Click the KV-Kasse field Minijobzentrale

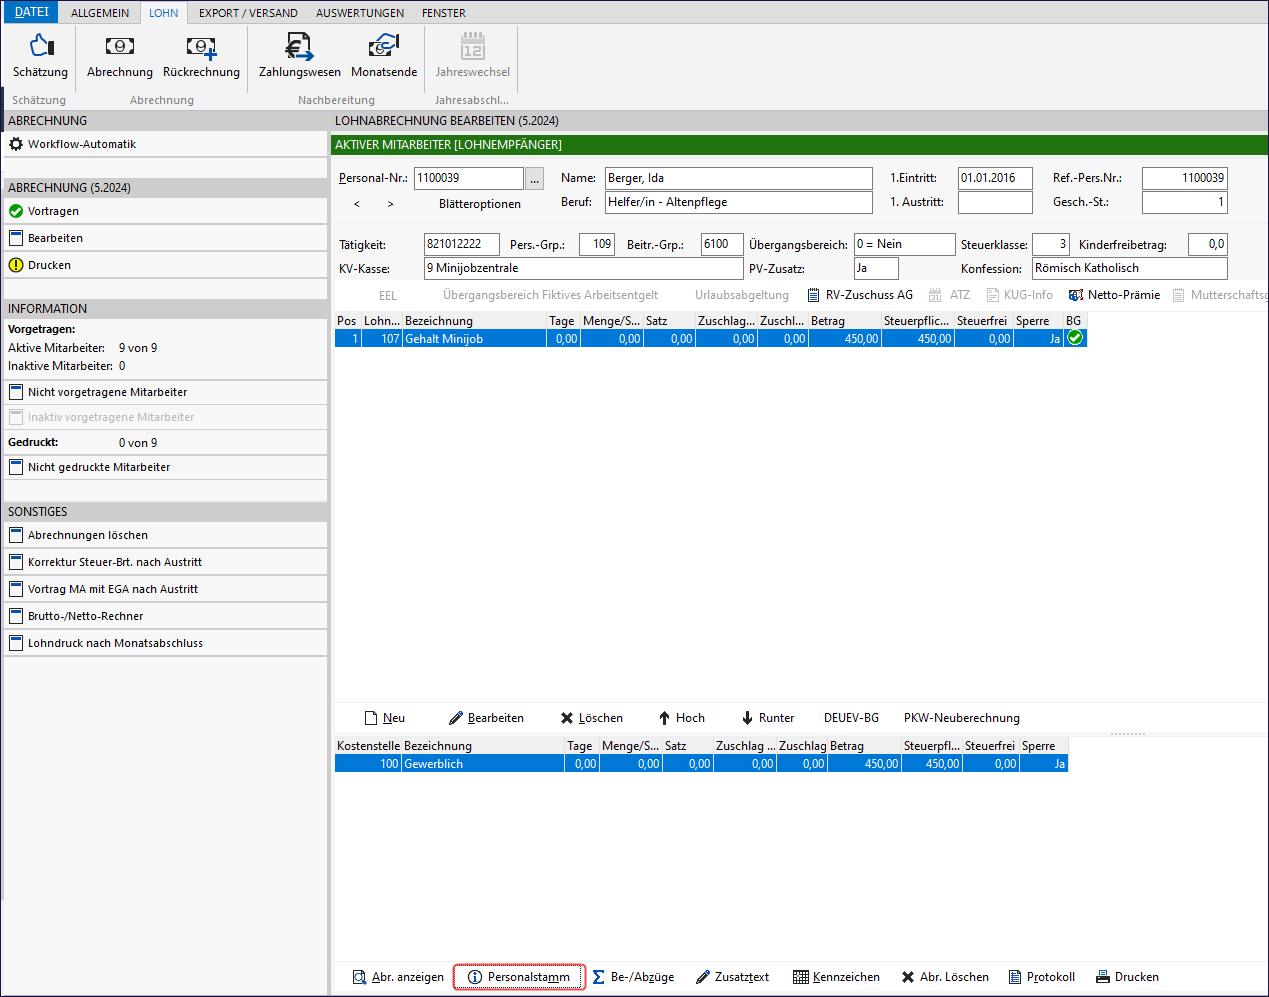click(584, 268)
